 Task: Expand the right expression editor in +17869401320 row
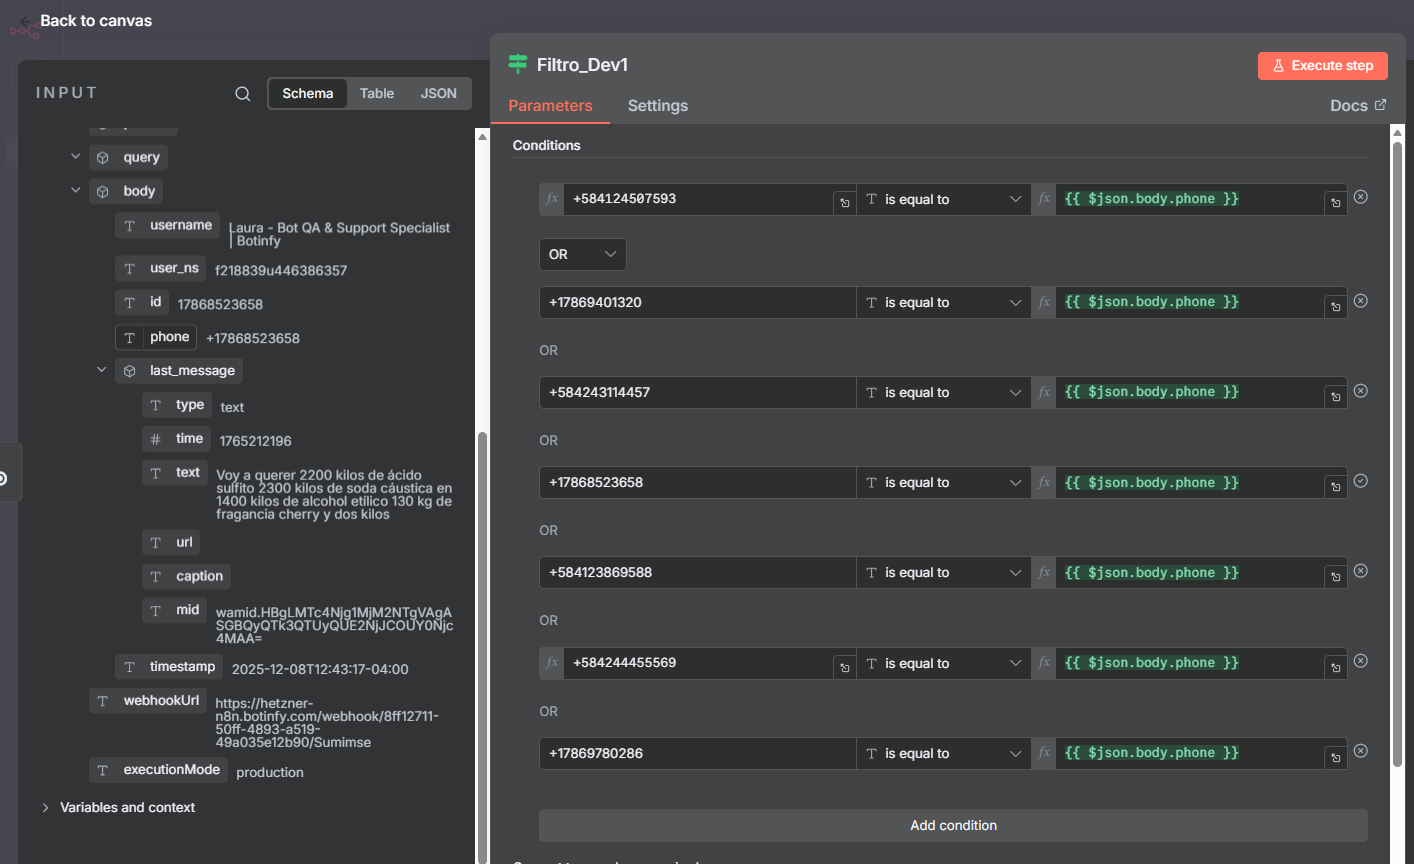click(1335, 307)
